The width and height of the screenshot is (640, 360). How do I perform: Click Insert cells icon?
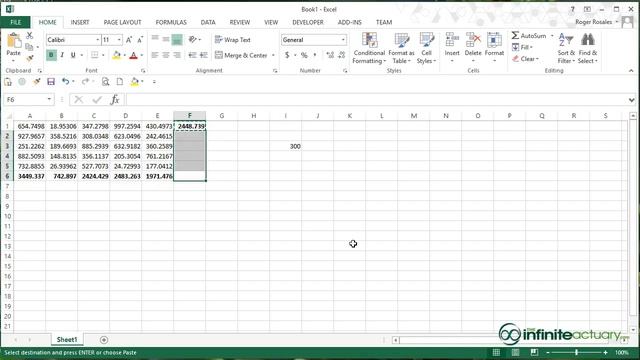click(452, 41)
